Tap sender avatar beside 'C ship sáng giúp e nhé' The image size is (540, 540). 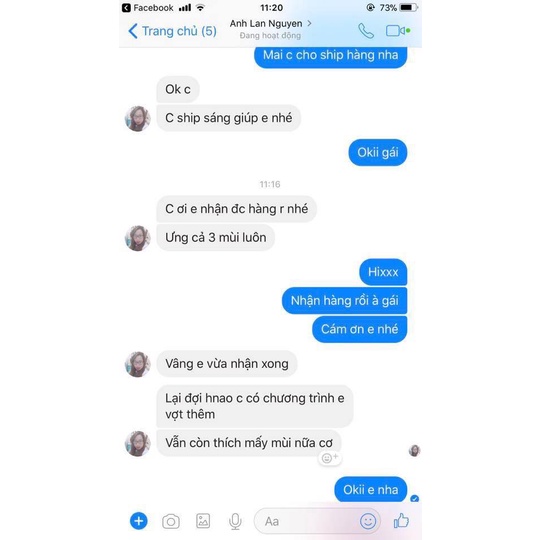pyautogui.click(x=137, y=118)
